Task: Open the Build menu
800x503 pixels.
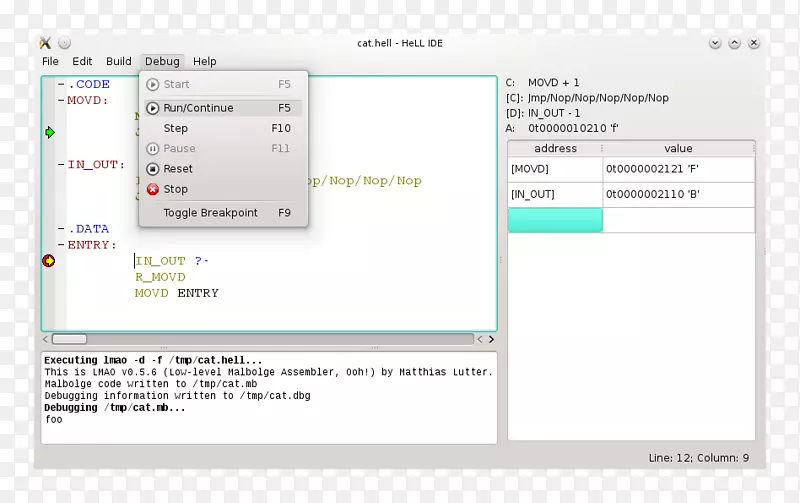Action: coord(118,61)
